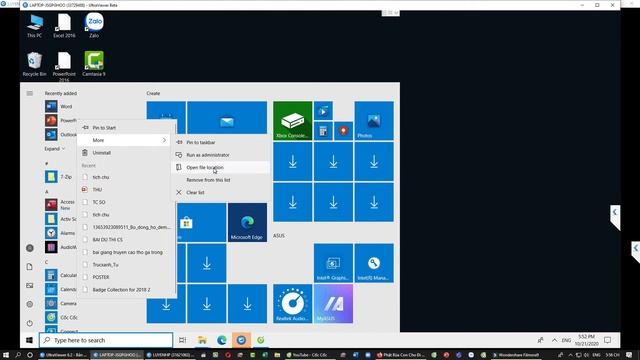Switch to Wondershare Filmora taskbar window
640x360 pixels.
(x=516, y=355)
